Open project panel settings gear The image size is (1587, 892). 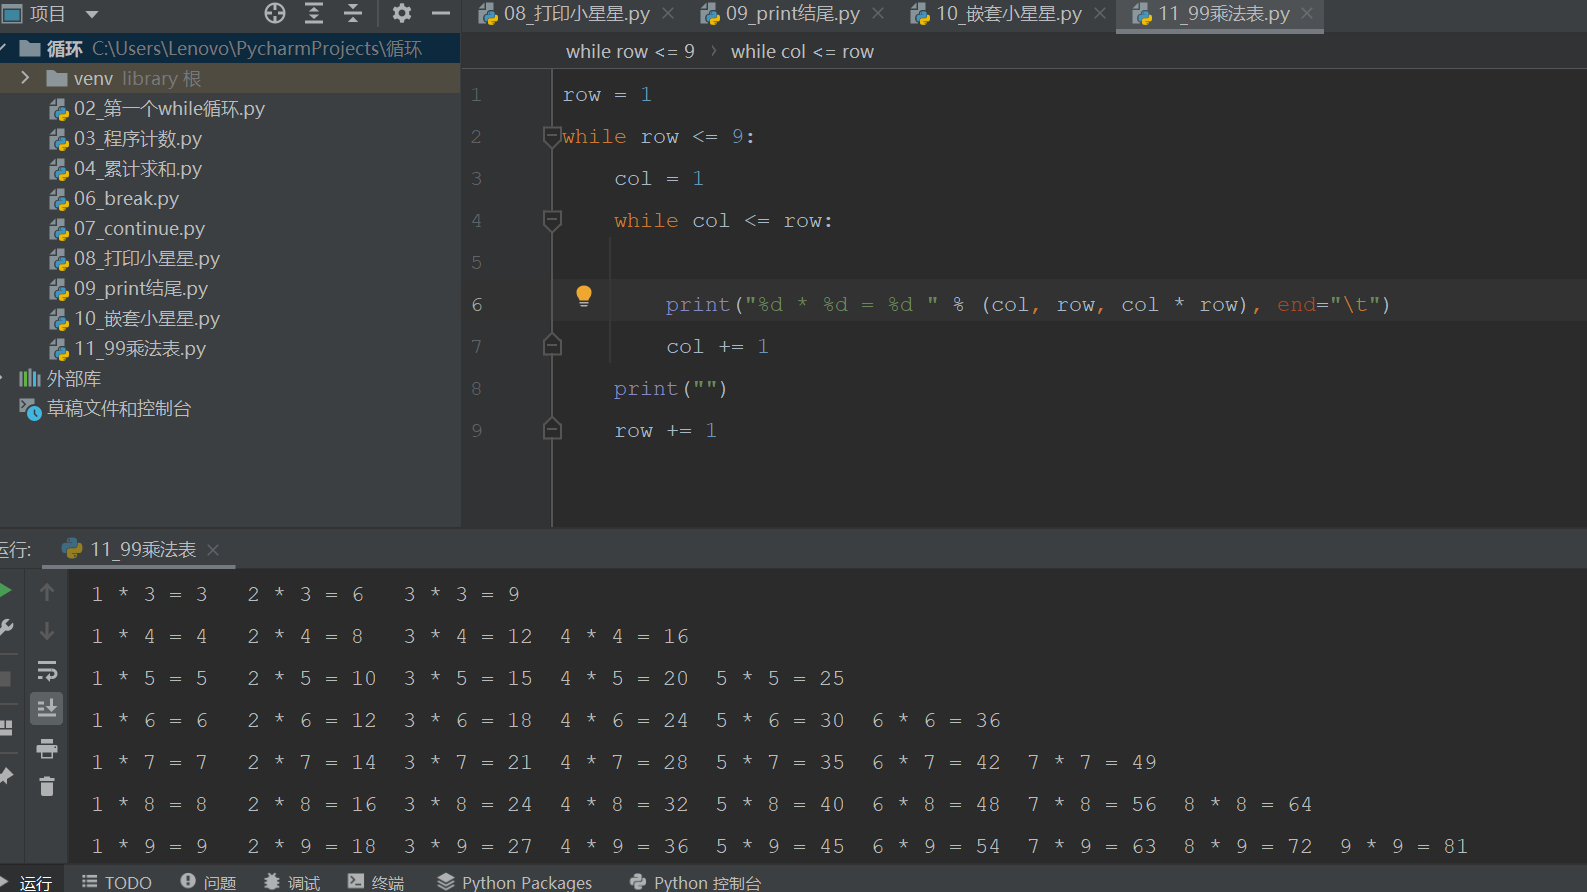pos(402,13)
